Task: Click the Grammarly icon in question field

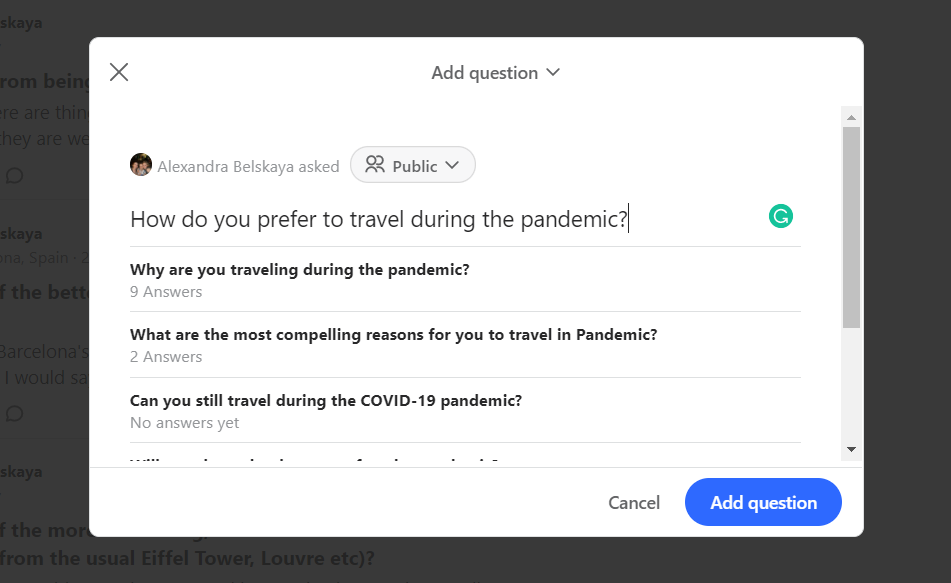Action: tap(780, 216)
